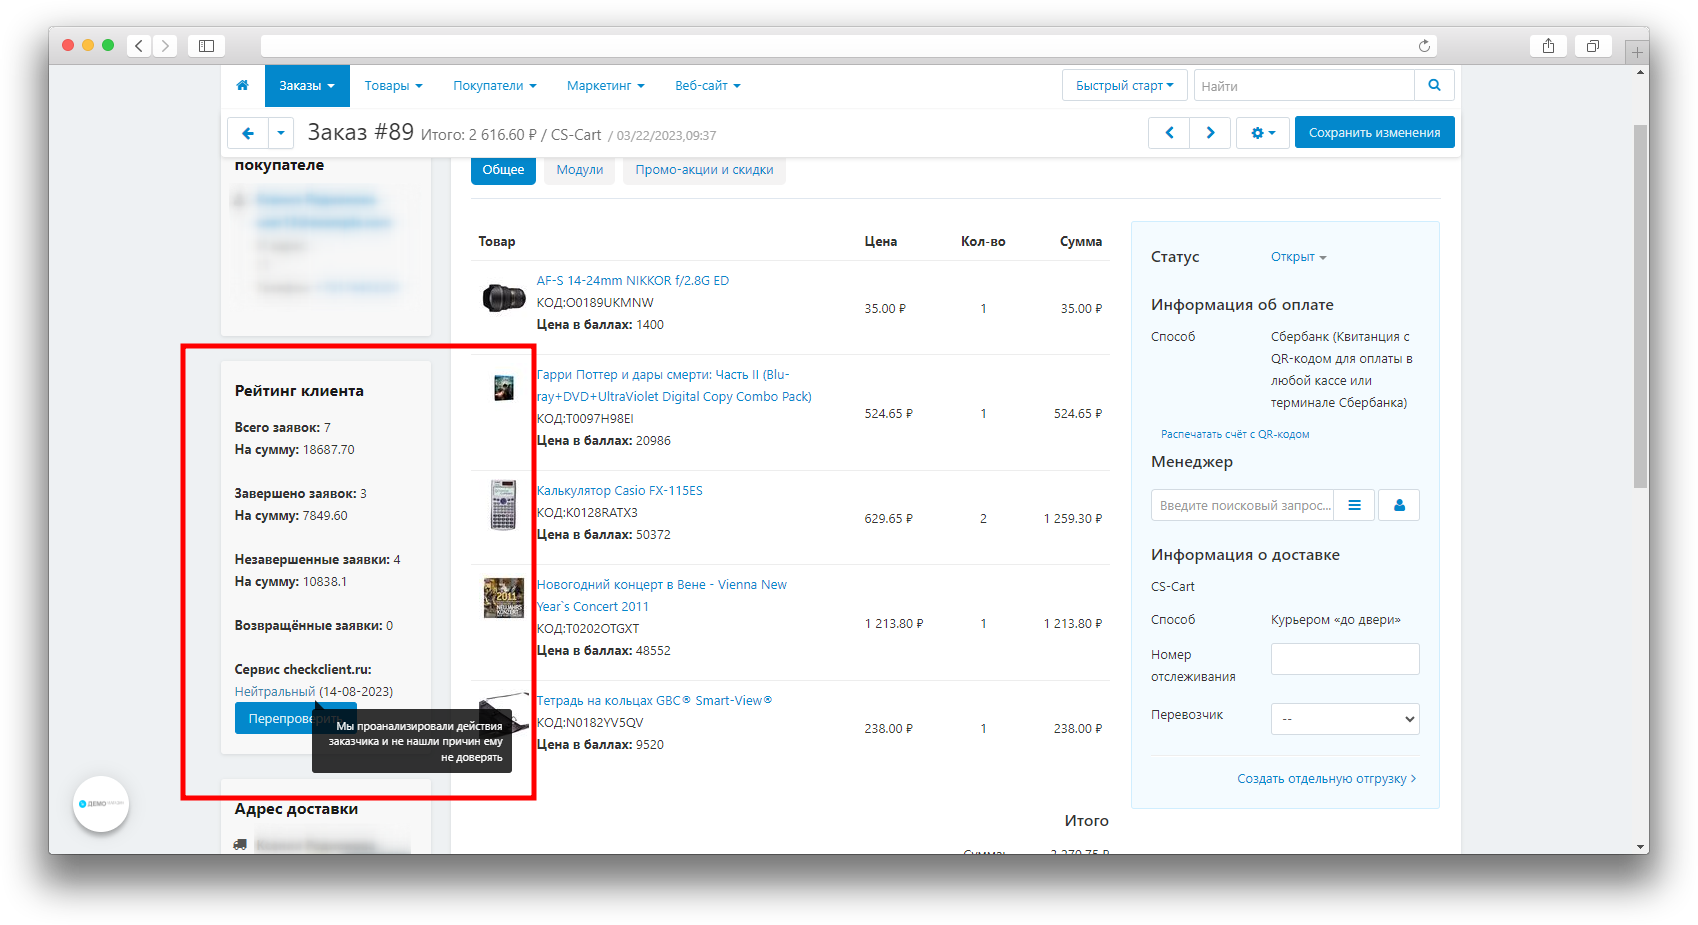Open AF-S 14-24mm NIKKOR product link
This screenshot has width=1698, height=925.
633,281
